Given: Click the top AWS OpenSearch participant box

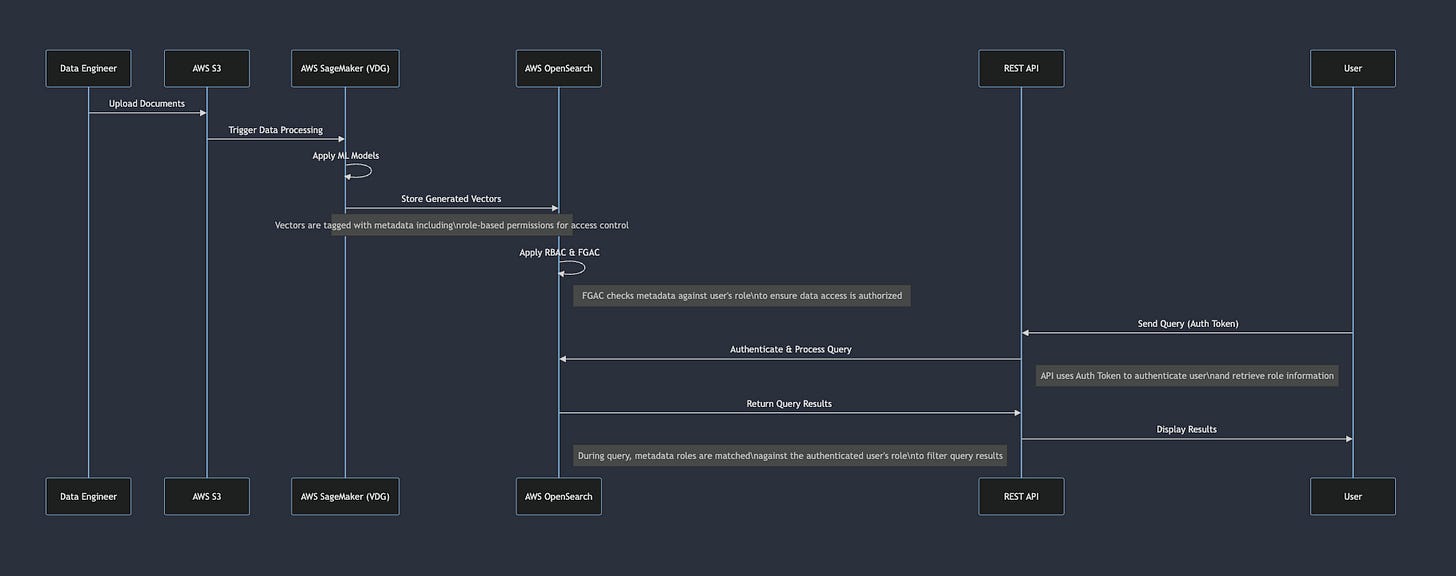Looking at the screenshot, I should (559, 68).
